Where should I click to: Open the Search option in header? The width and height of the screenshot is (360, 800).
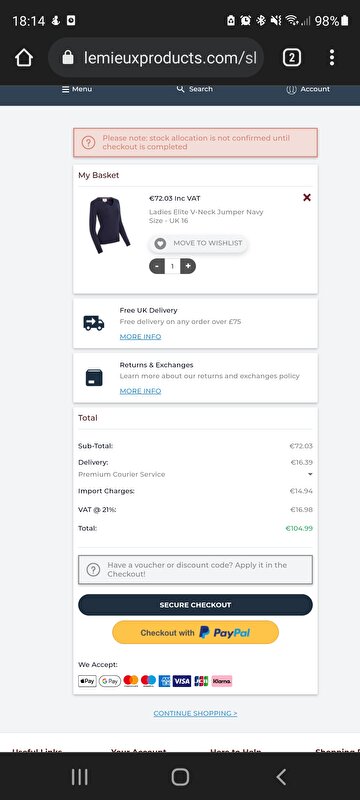(195, 89)
